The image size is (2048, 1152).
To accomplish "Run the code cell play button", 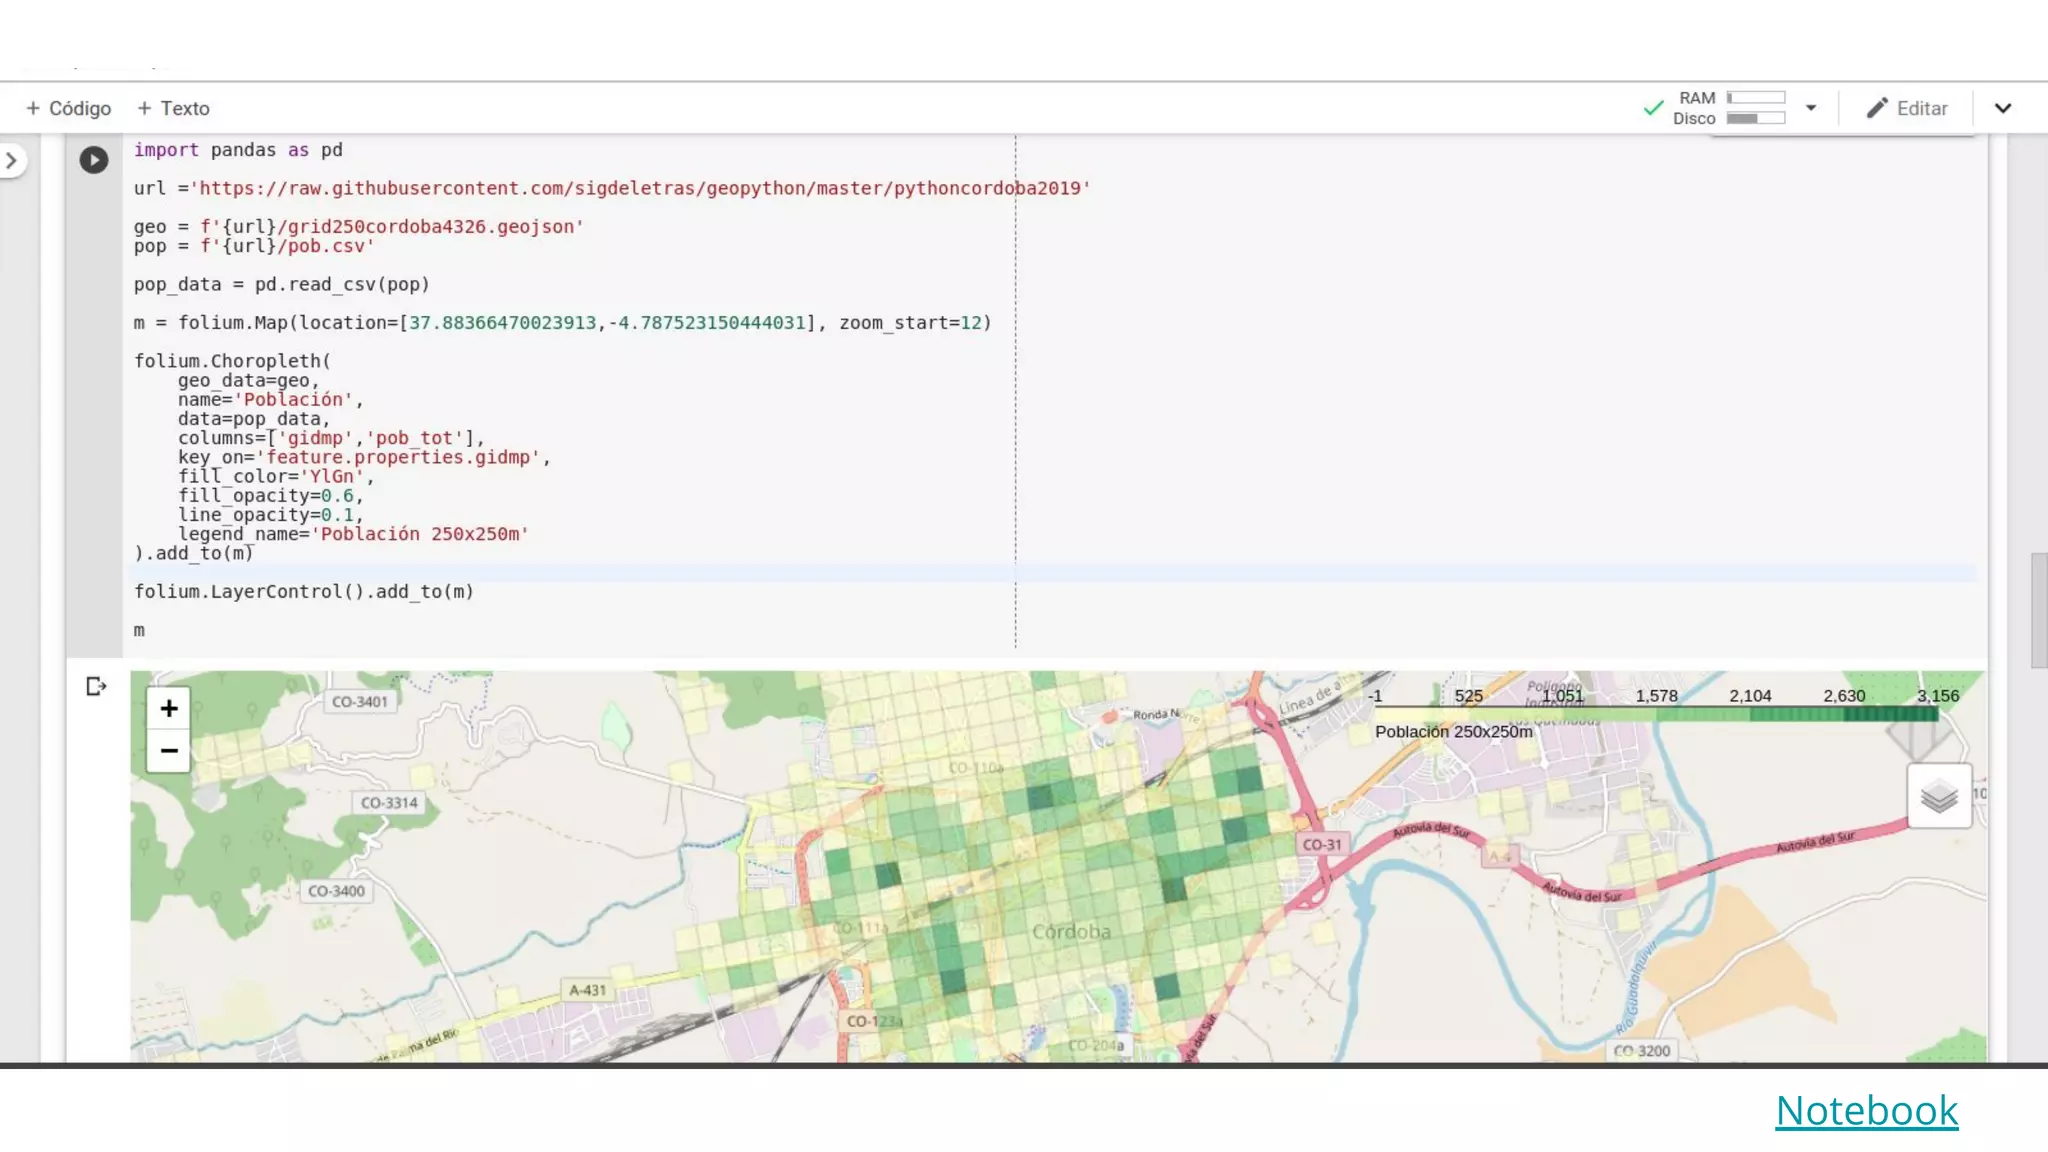I will [94, 160].
